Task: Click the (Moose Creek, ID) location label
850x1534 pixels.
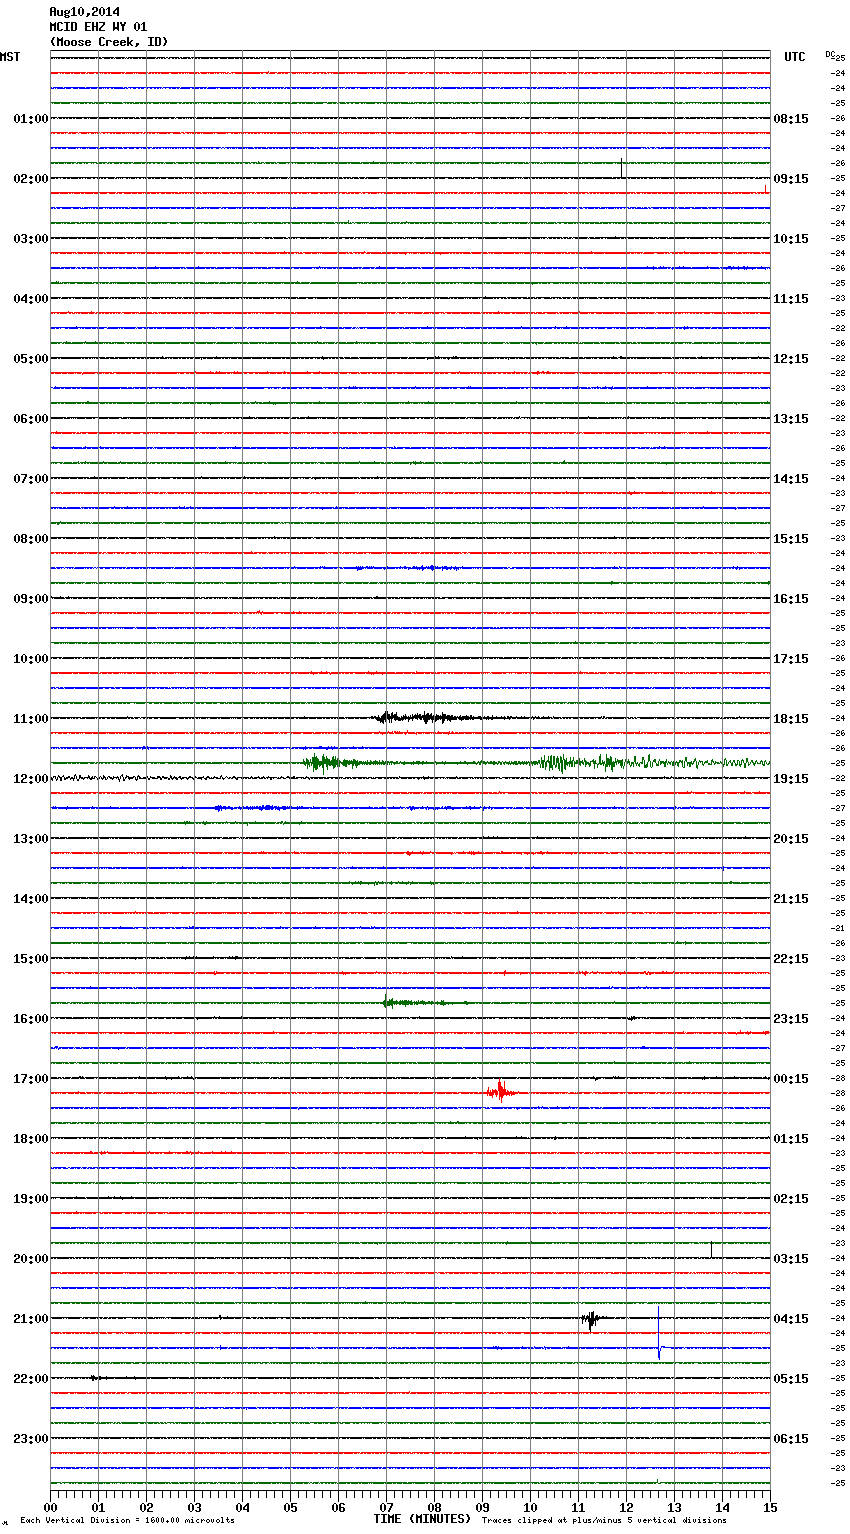Action: coord(109,42)
